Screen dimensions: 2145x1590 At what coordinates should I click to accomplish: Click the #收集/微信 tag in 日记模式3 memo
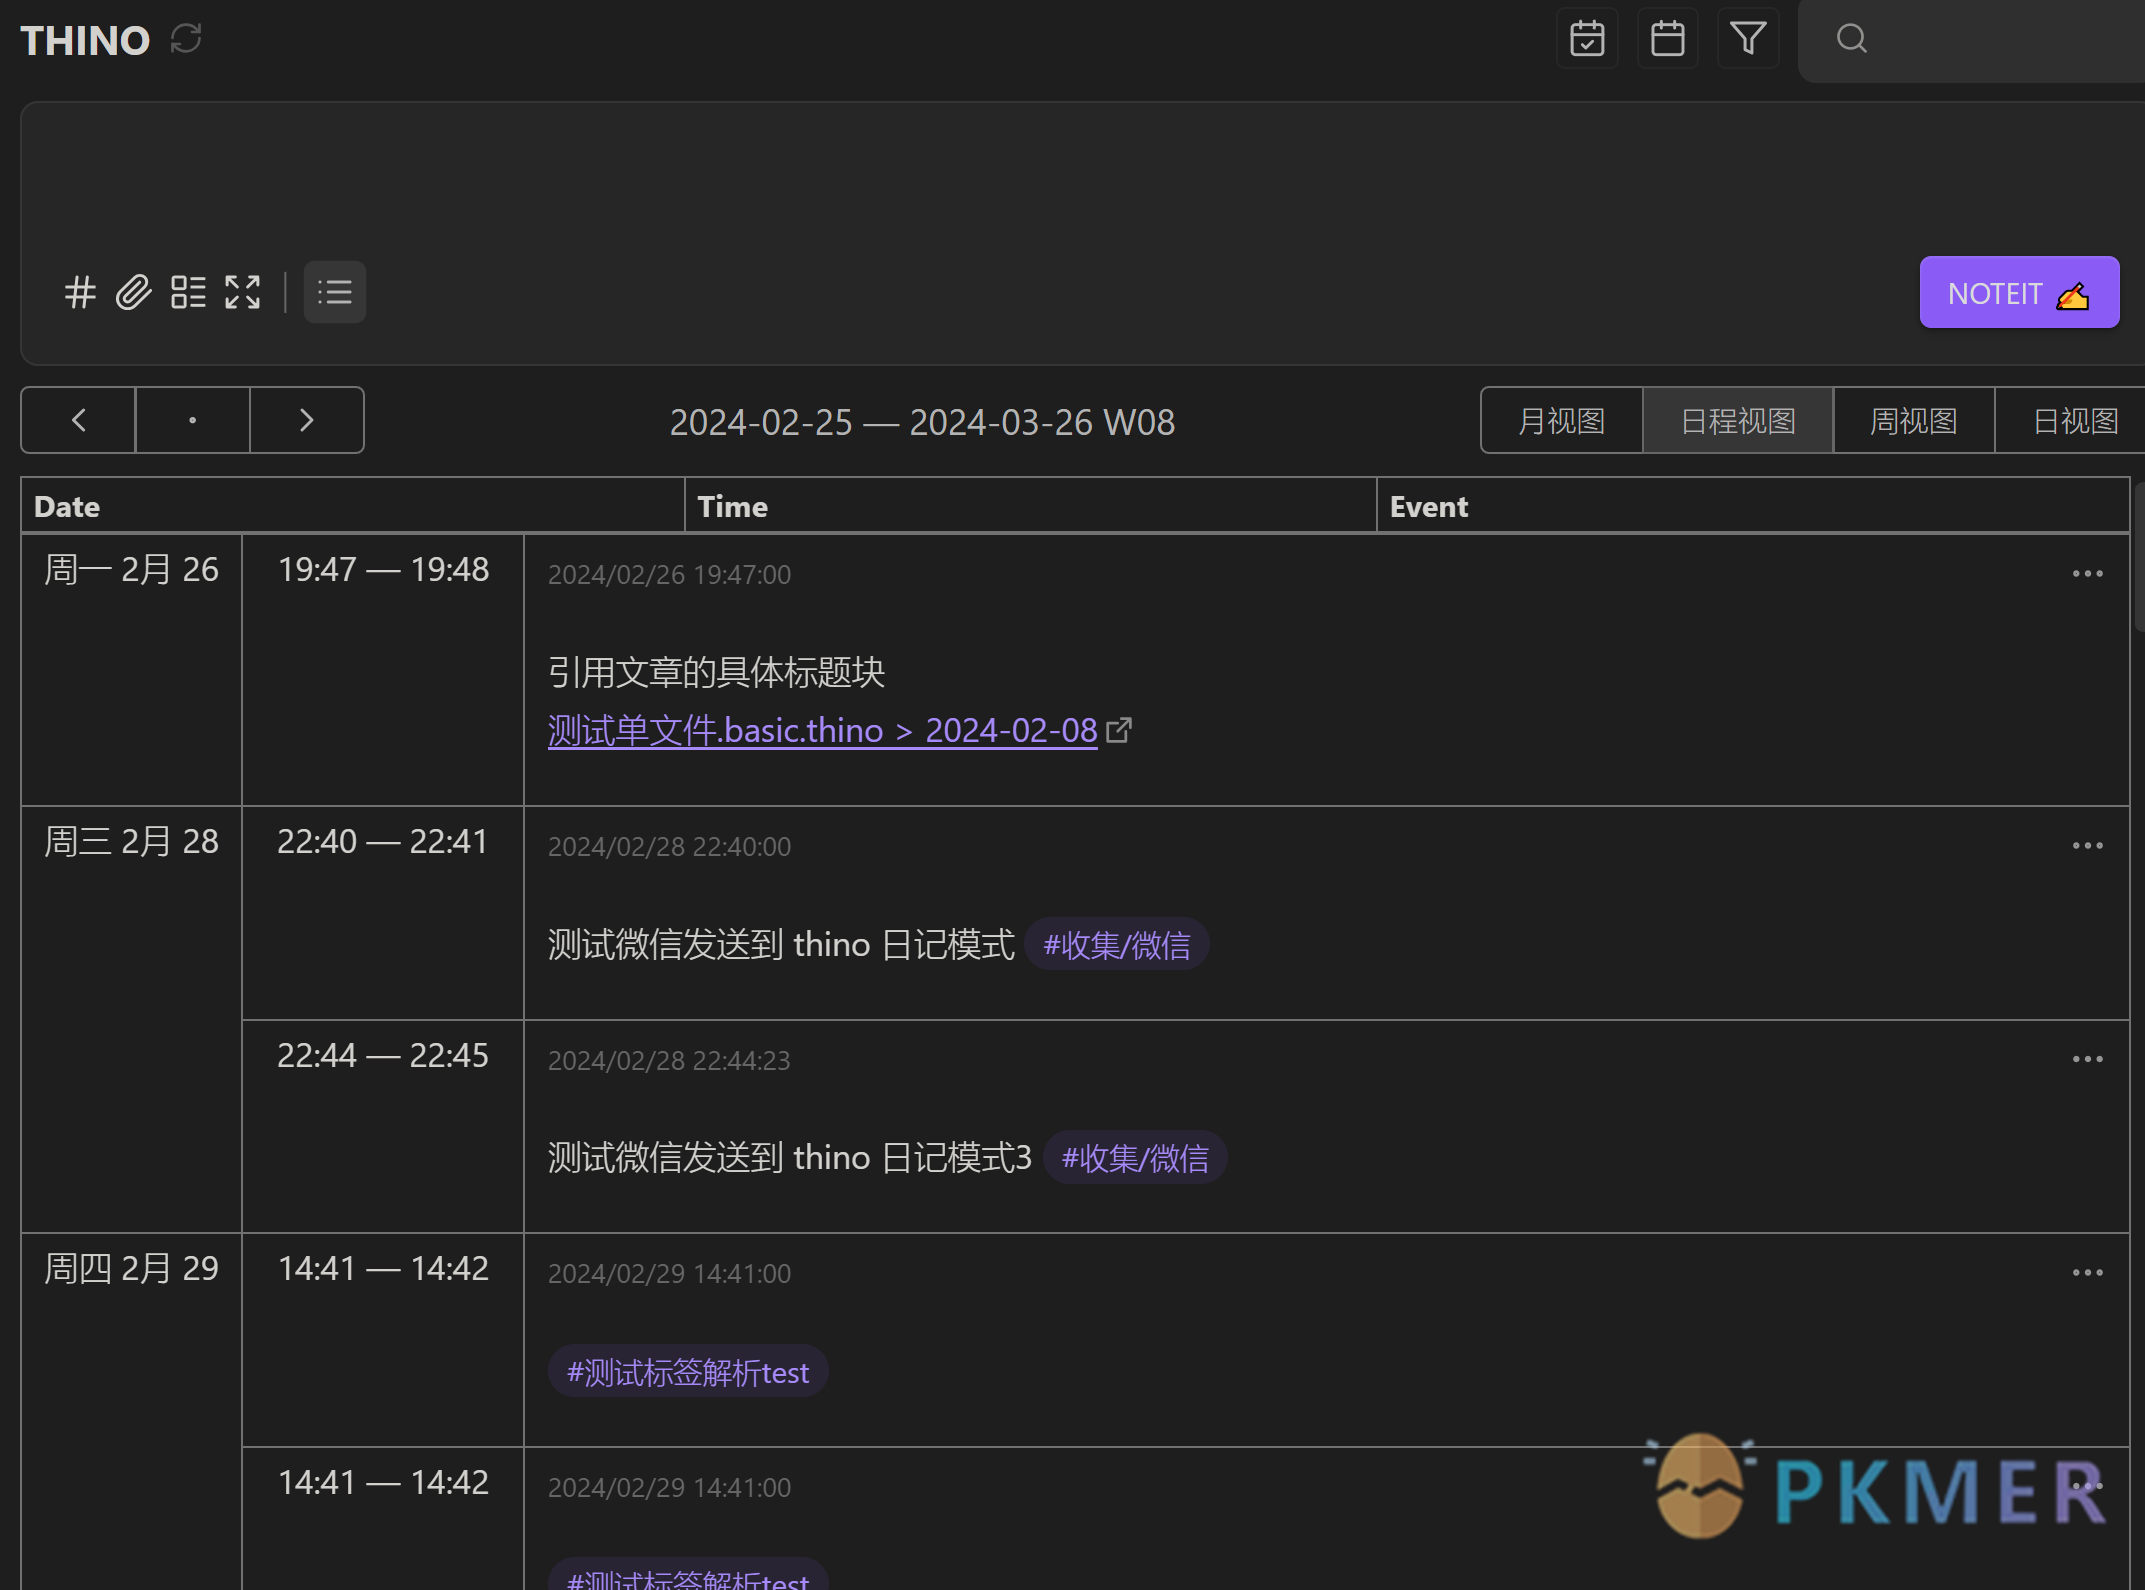pyautogui.click(x=1134, y=1158)
